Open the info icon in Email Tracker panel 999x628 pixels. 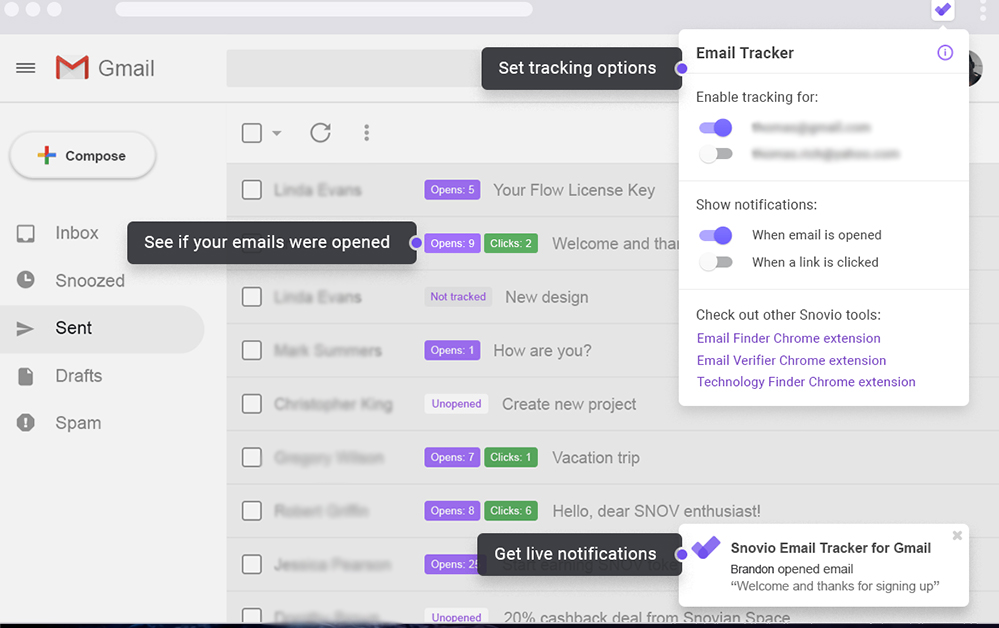pyautogui.click(x=945, y=53)
